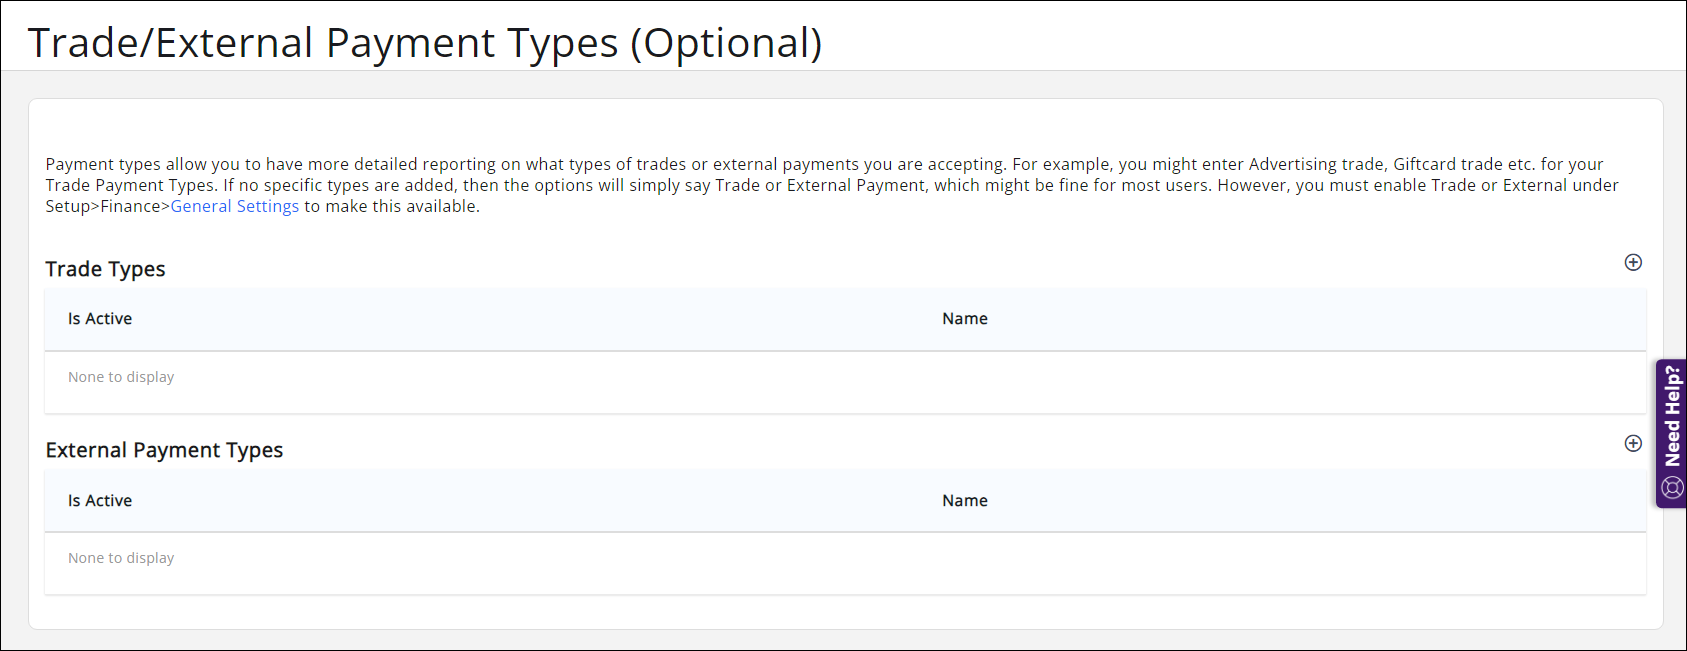Click 'to make this available' text after link
This screenshot has height=651, width=1687.
(391, 206)
